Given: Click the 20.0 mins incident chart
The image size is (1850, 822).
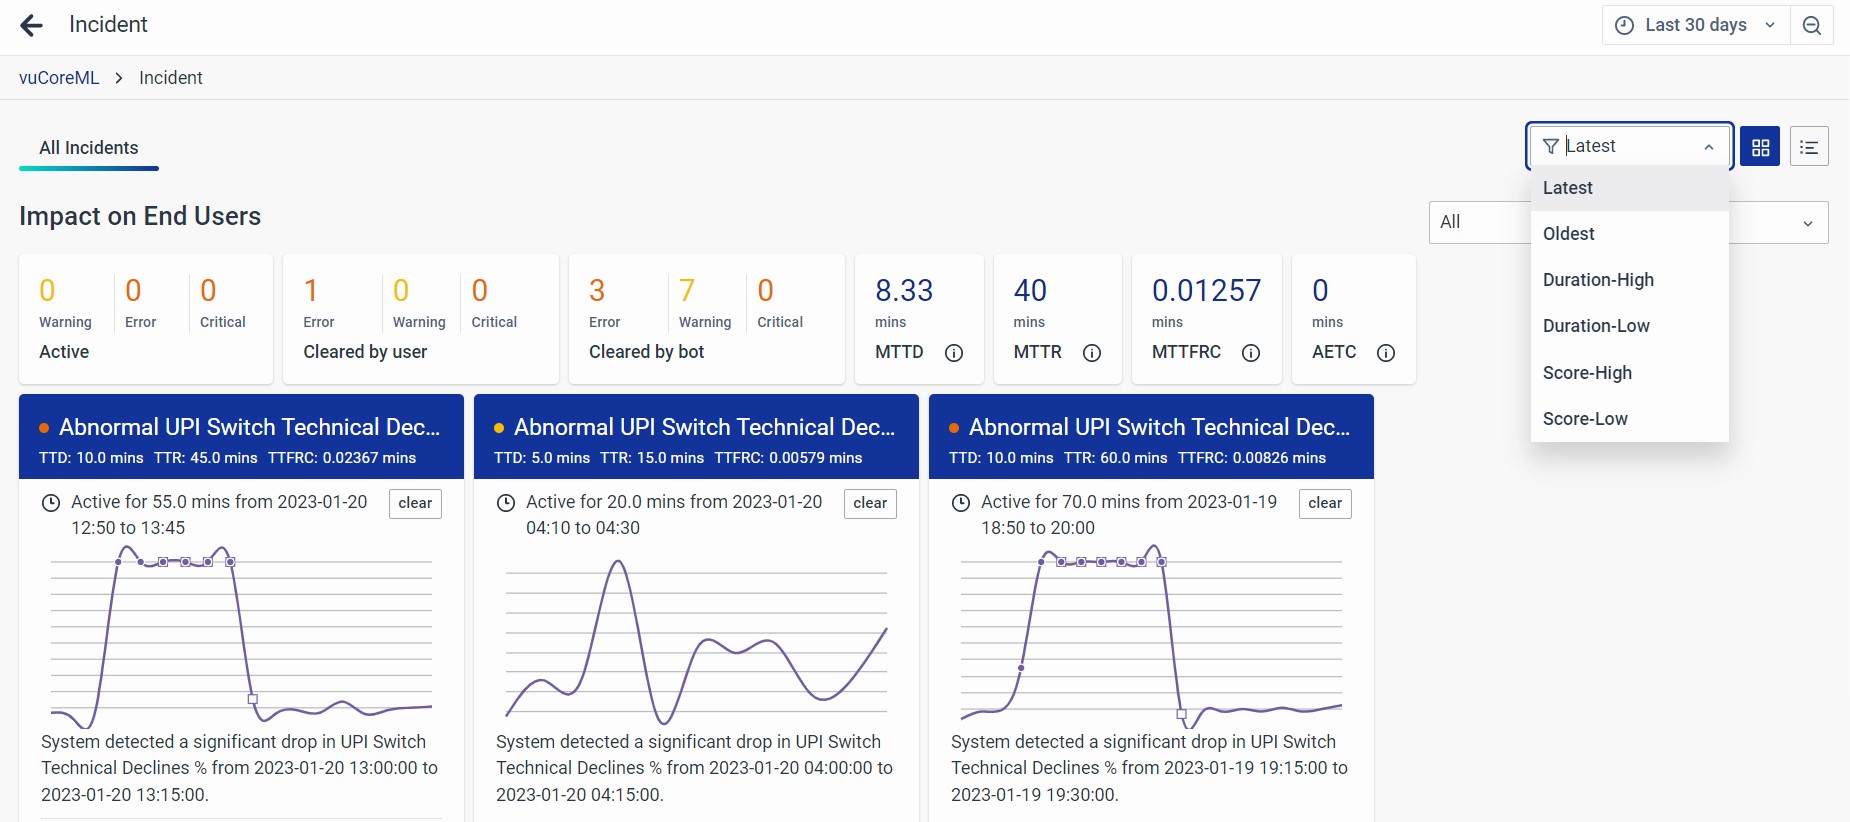Looking at the screenshot, I should pyautogui.click(x=696, y=640).
